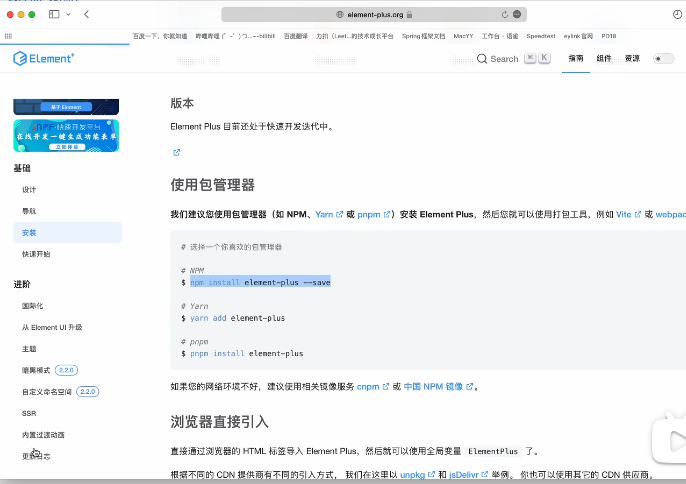Select 安装 in the sidebar
686x484 pixels.
[x=67, y=232]
